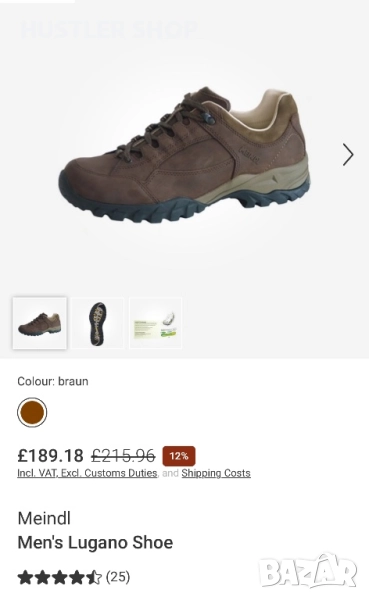Open the 25 reviews count

(118, 577)
